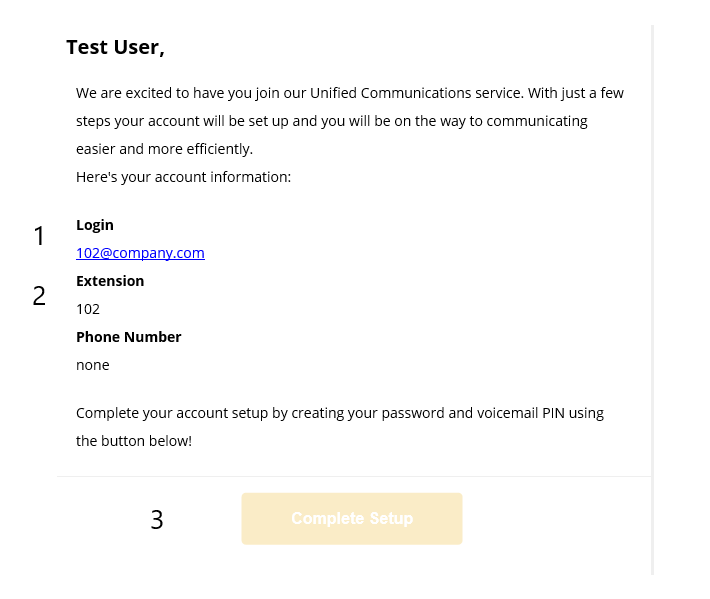The height and width of the screenshot is (599, 710).
Task: Click the text "easier and more efficiently."
Action: [x=164, y=149]
